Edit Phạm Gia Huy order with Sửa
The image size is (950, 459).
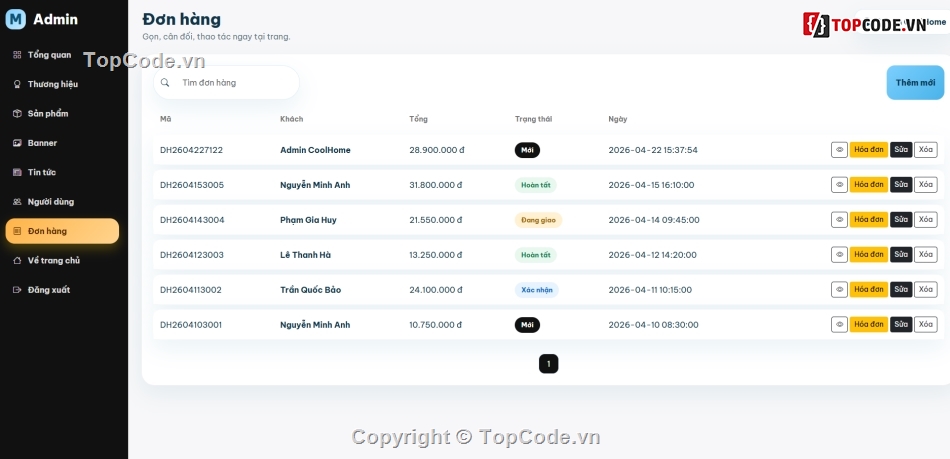point(901,220)
